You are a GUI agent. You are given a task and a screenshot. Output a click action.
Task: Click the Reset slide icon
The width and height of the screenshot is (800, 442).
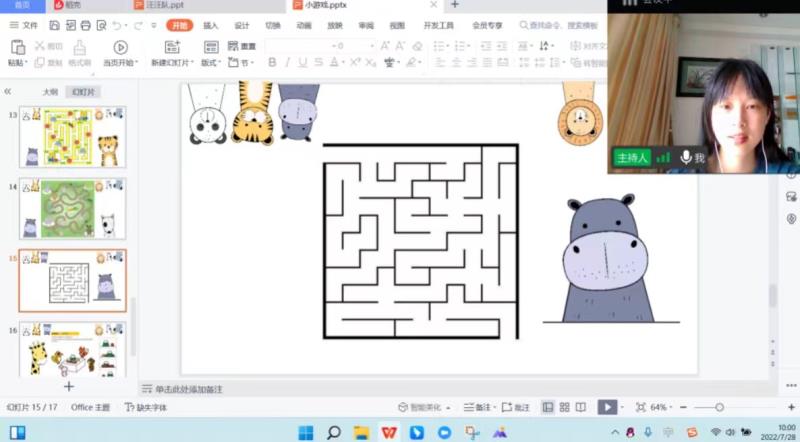(x=233, y=46)
